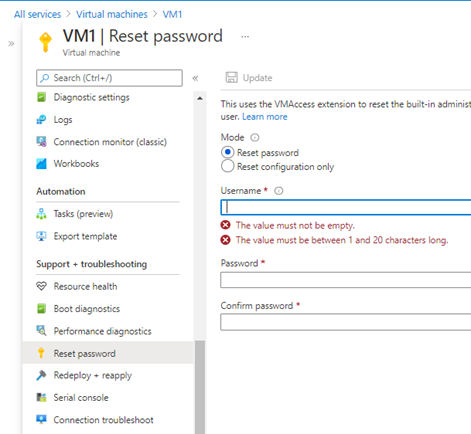471x434 pixels.
Task: Open the Learn more link
Action: (x=265, y=117)
